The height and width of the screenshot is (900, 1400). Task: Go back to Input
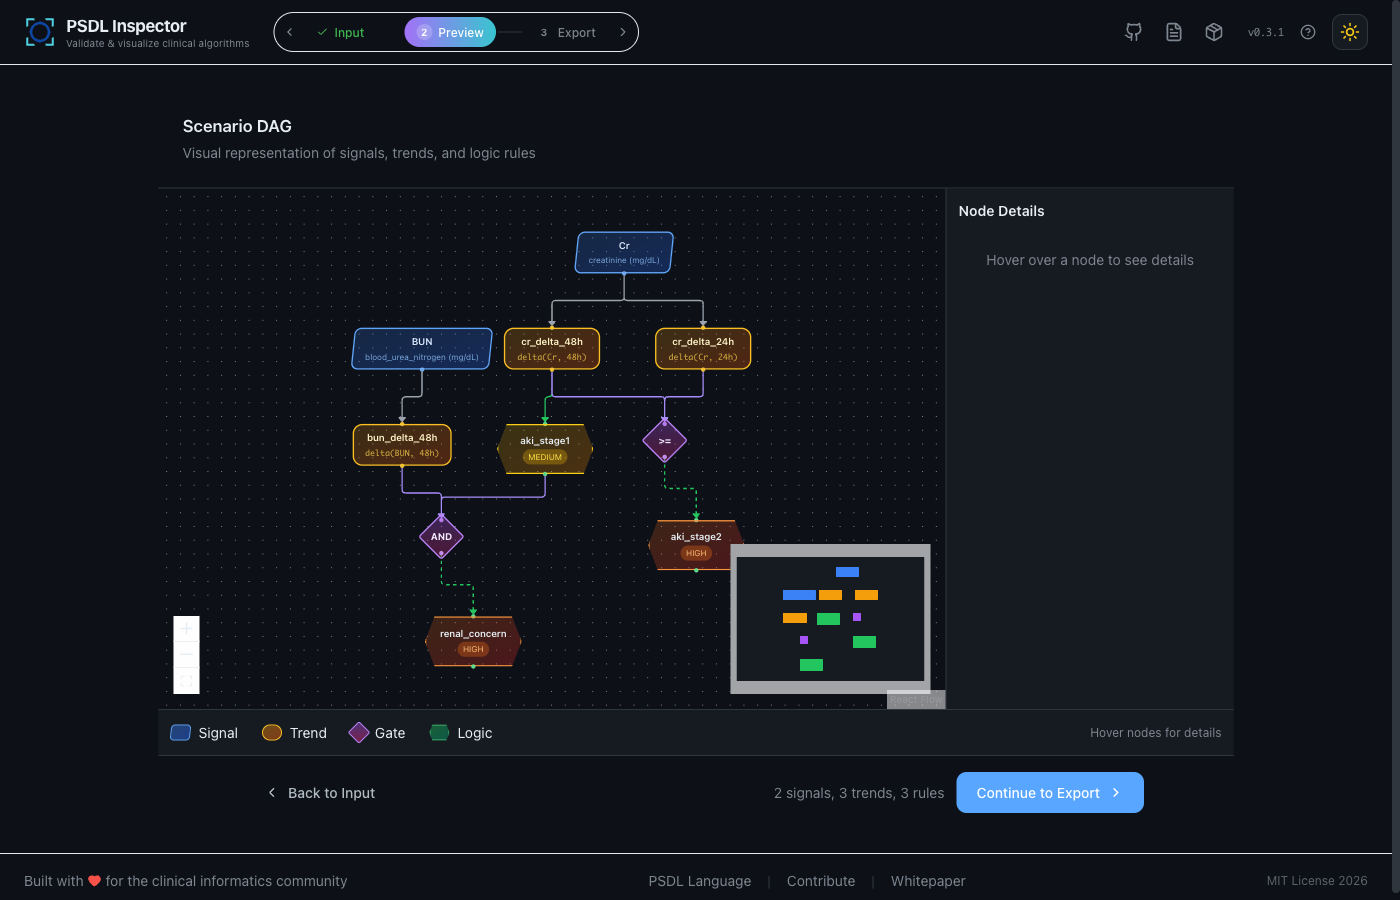coord(321,793)
